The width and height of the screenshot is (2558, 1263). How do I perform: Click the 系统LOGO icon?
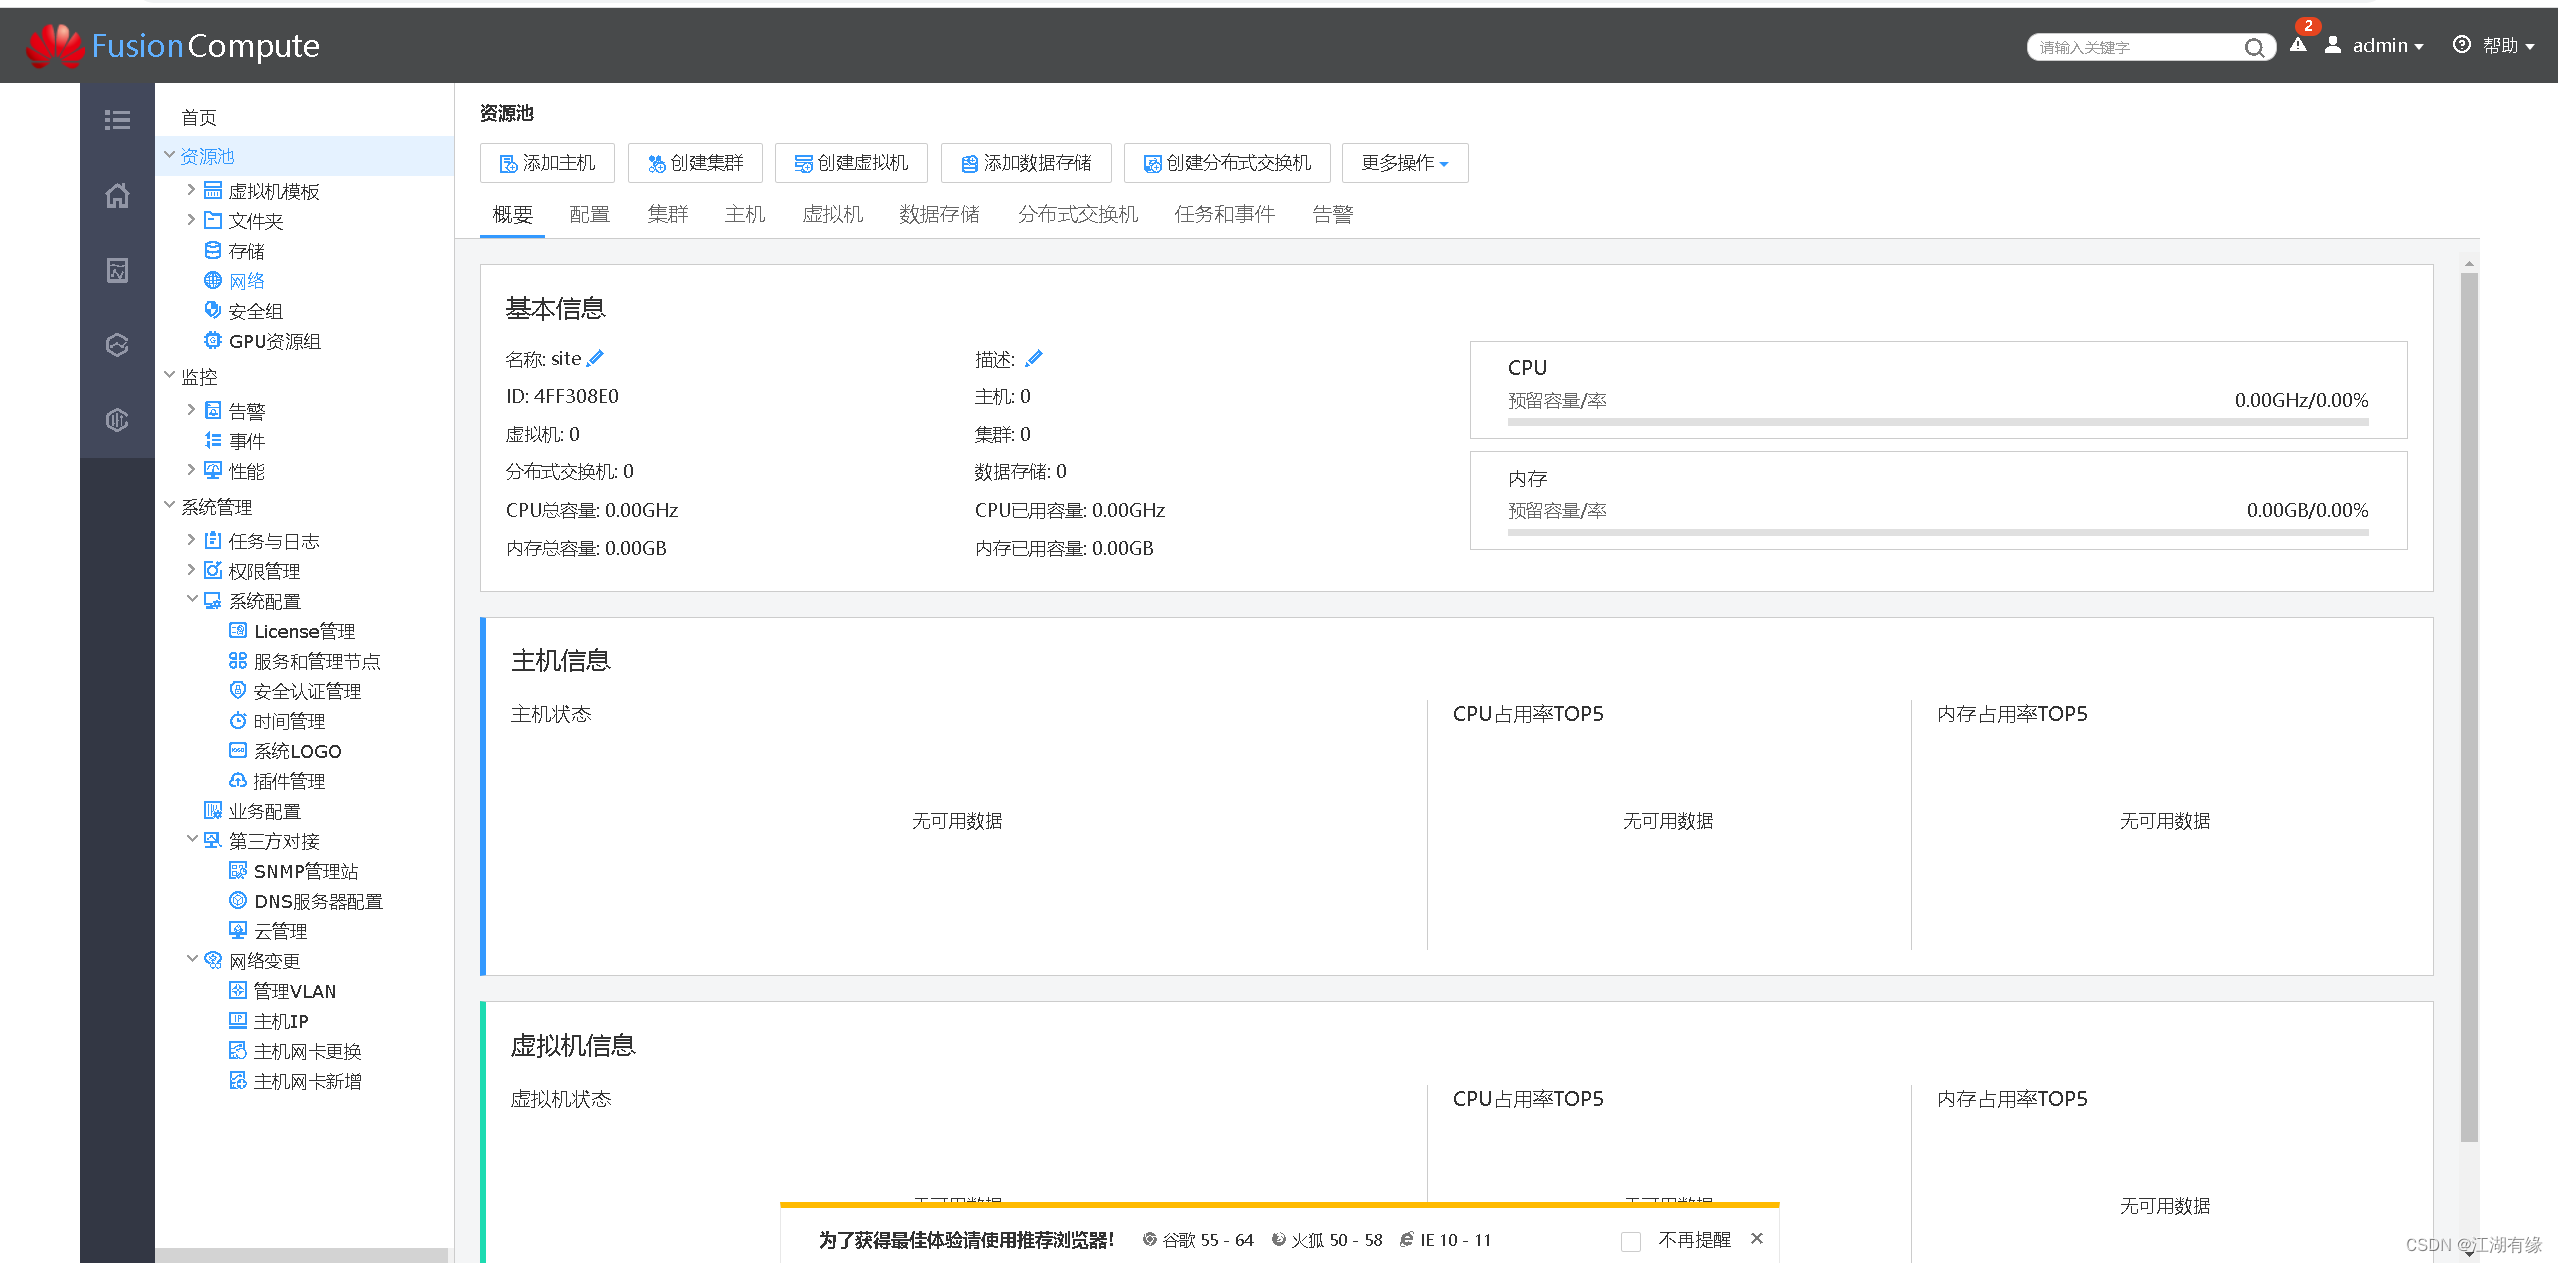point(238,750)
